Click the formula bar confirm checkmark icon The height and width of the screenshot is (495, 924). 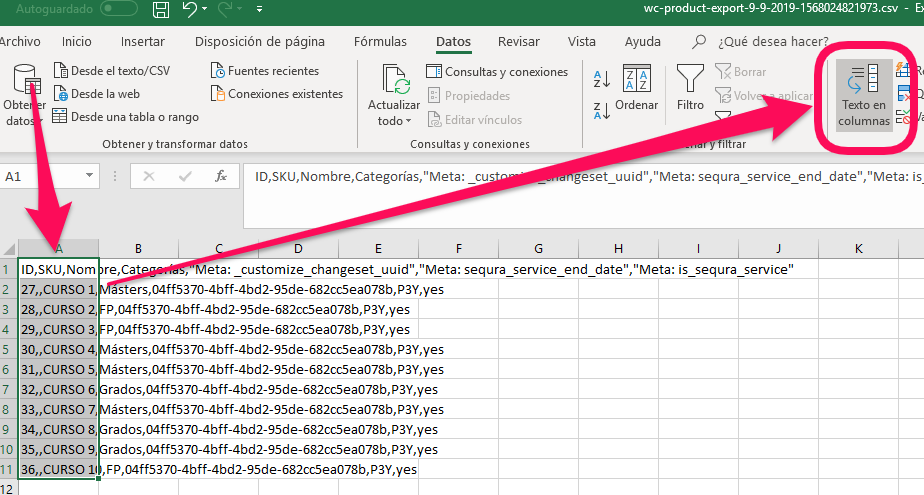point(185,176)
